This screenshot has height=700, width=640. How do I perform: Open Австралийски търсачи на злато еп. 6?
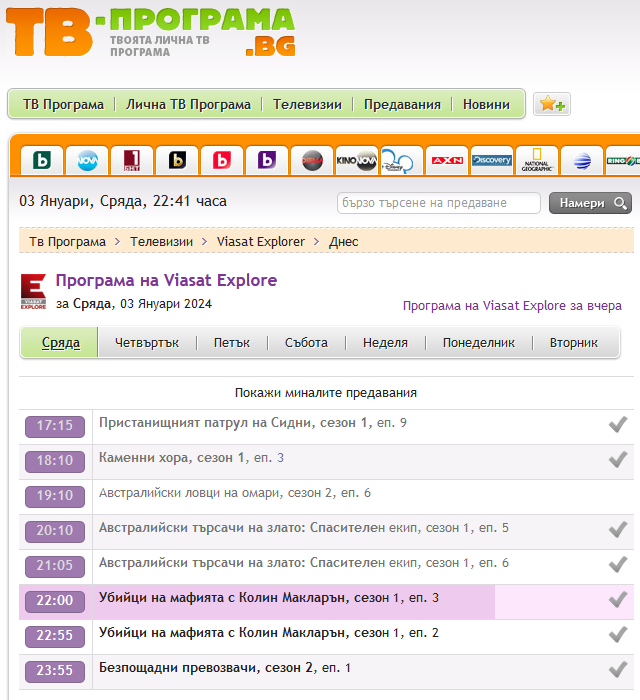[x=303, y=562]
